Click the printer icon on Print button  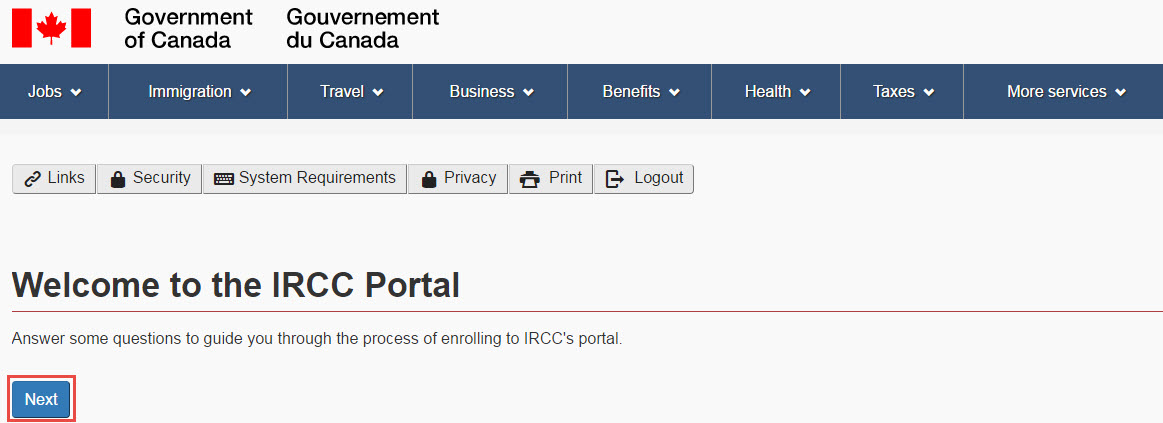click(x=530, y=179)
